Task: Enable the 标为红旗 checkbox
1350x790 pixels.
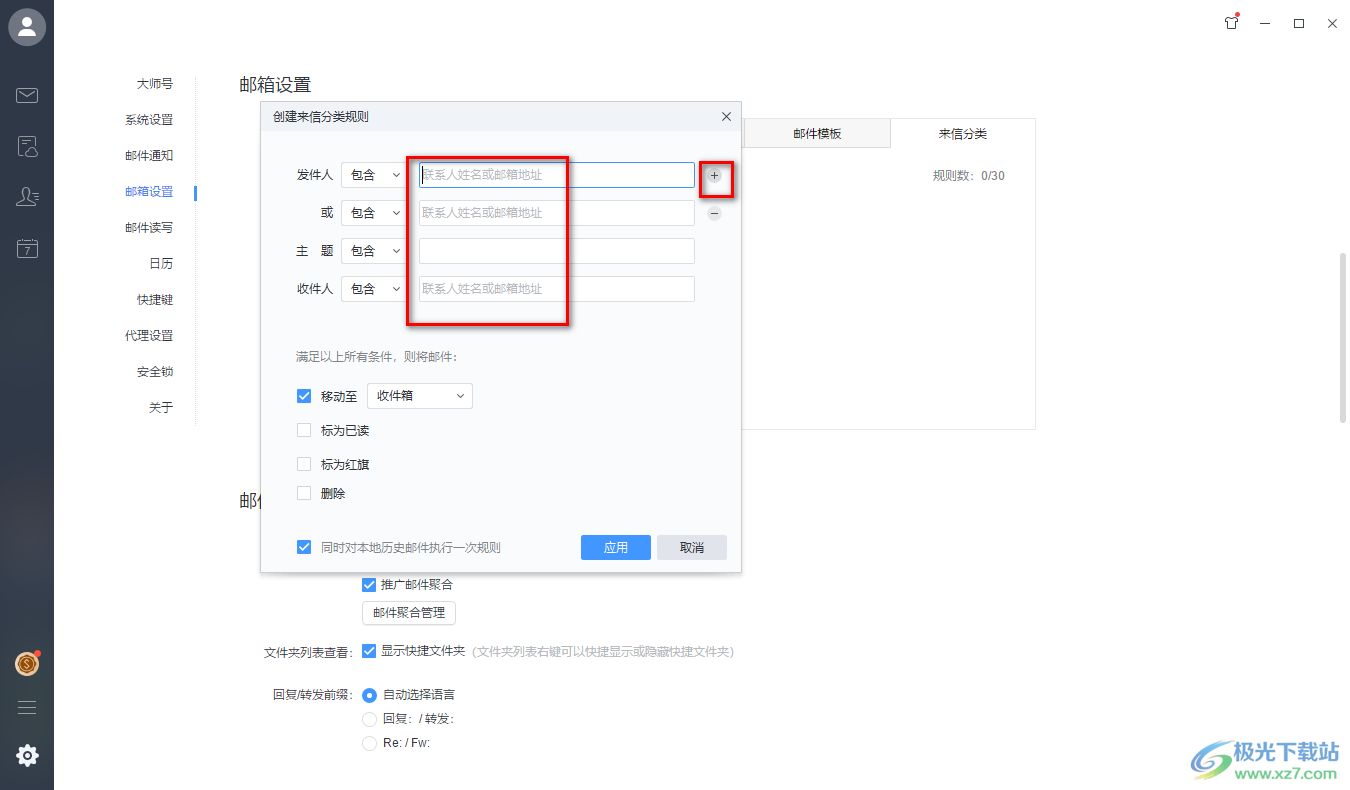Action: click(x=304, y=465)
